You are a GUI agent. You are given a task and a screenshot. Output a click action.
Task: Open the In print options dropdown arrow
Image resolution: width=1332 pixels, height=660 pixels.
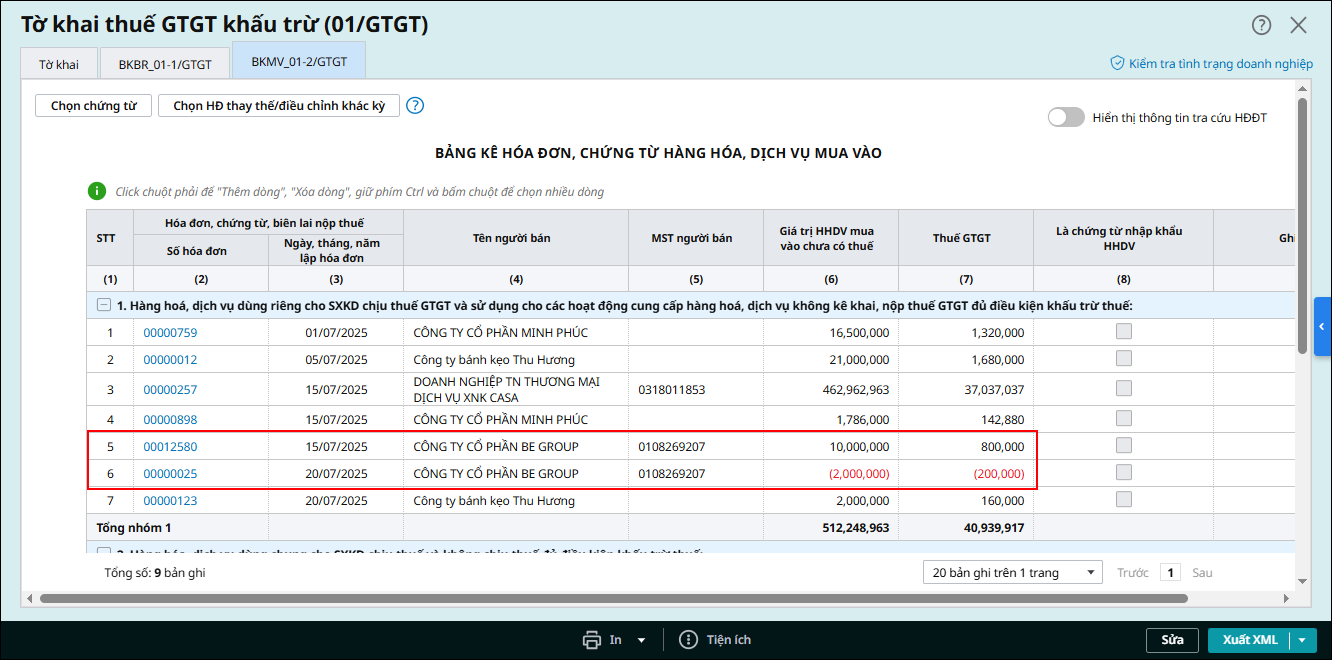tap(641, 640)
